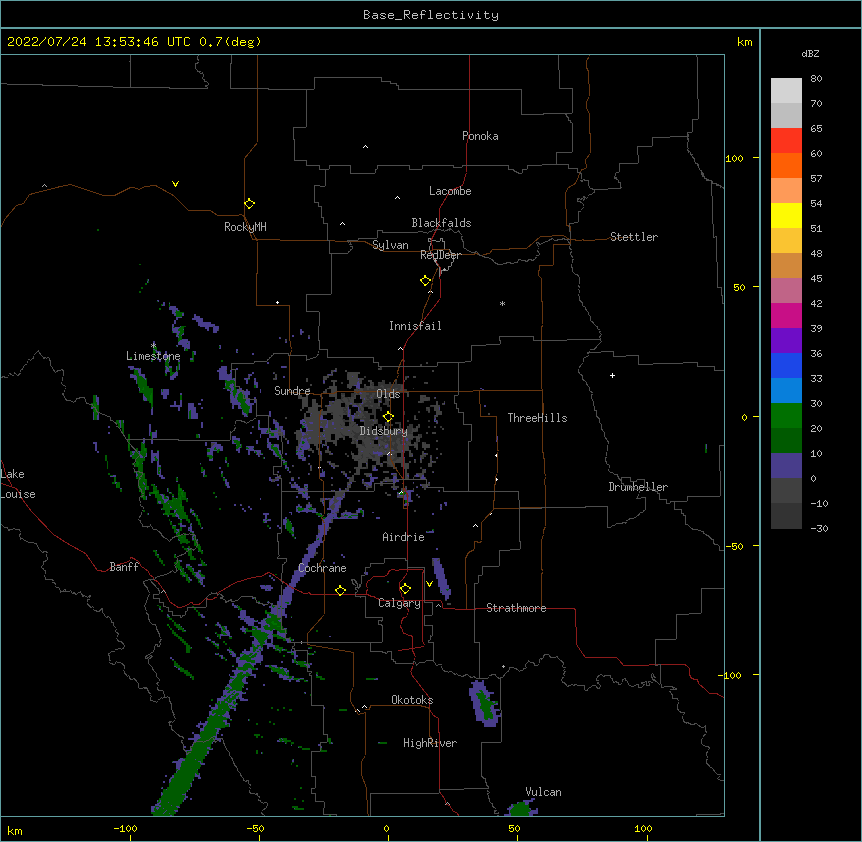The image size is (862, 842).
Task: Click the bright green swatch below 30
Action: (786, 416)
